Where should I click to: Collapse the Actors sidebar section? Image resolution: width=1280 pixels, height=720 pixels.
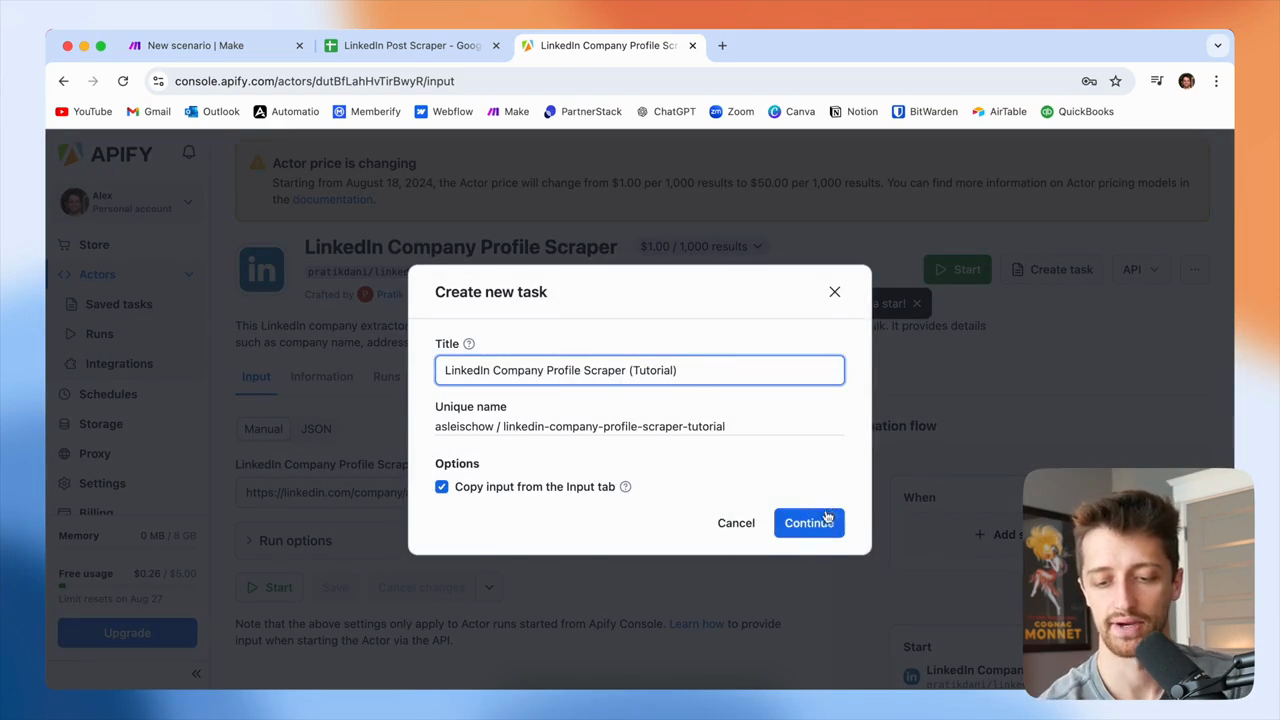click(188, 275)
